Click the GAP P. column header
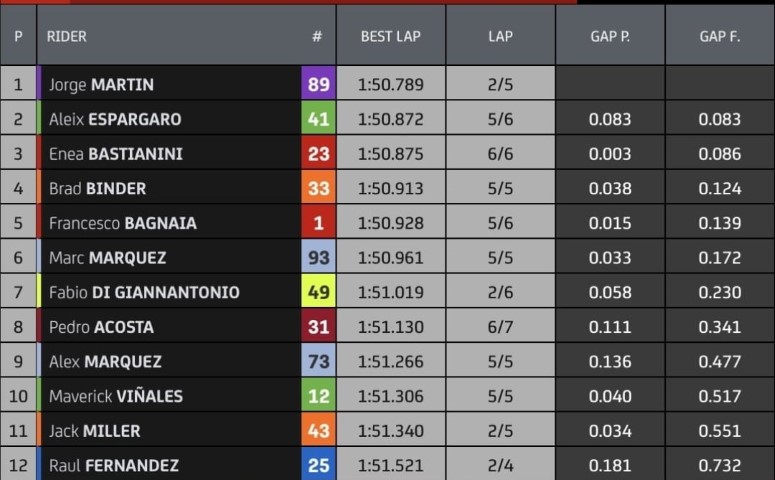The height and width of the screenshot is (480, 775). [x=610, y=36]
